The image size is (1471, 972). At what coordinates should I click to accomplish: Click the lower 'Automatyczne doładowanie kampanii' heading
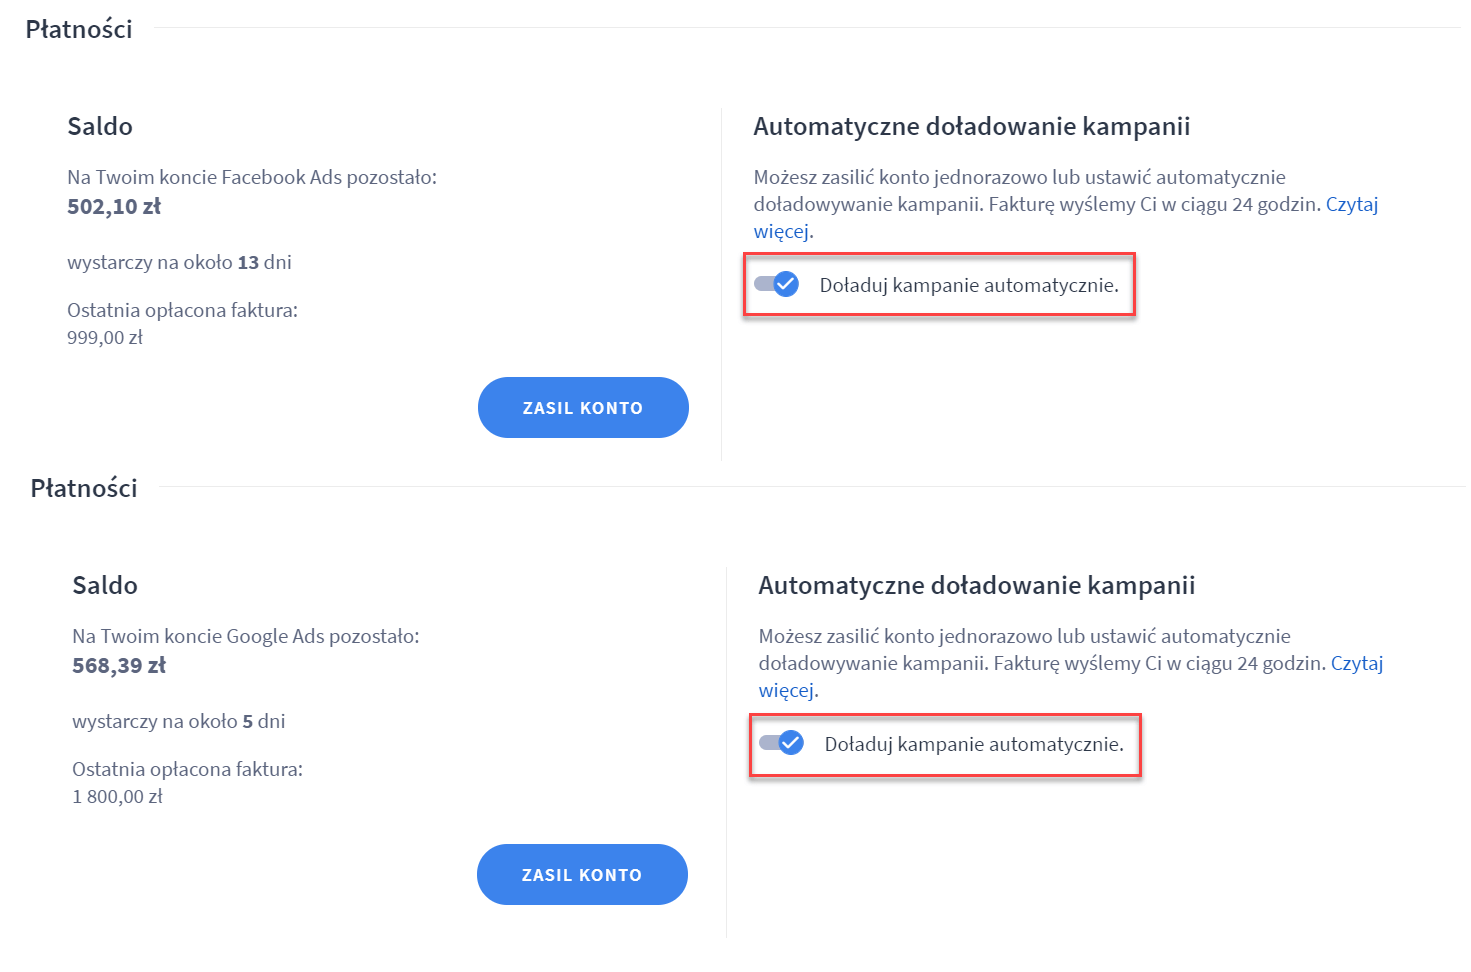click(x=976, y=586)
